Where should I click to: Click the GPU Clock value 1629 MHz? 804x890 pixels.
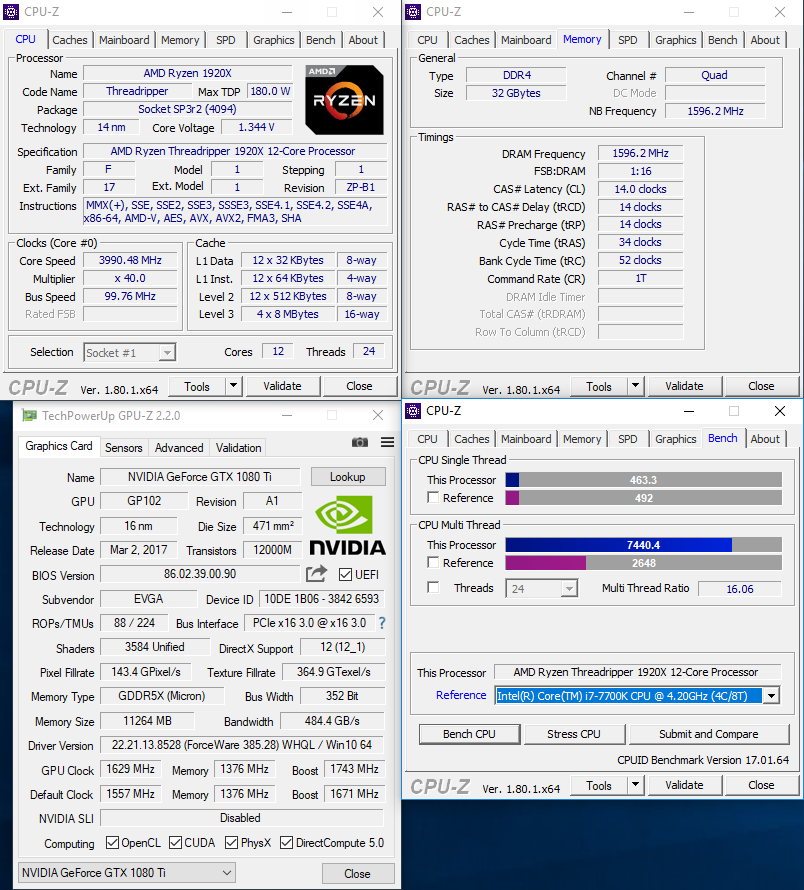point(131,769)
